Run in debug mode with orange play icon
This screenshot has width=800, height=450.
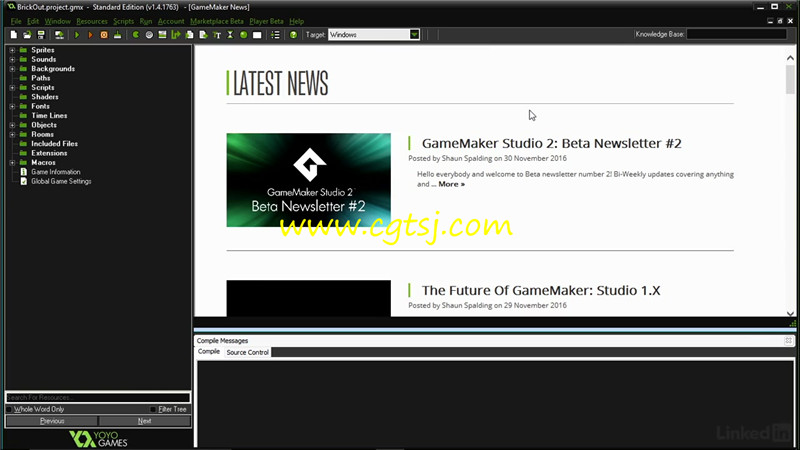click(90, 35)
